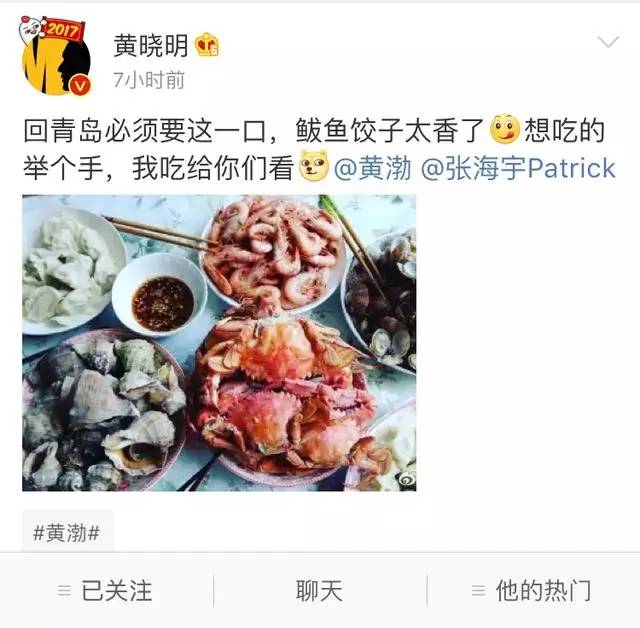The width and height of the screenshot is (640, 628).
Task: Open the @张海宇Patrick mention link
Action: pyautogui.click(x=518, y=168)
